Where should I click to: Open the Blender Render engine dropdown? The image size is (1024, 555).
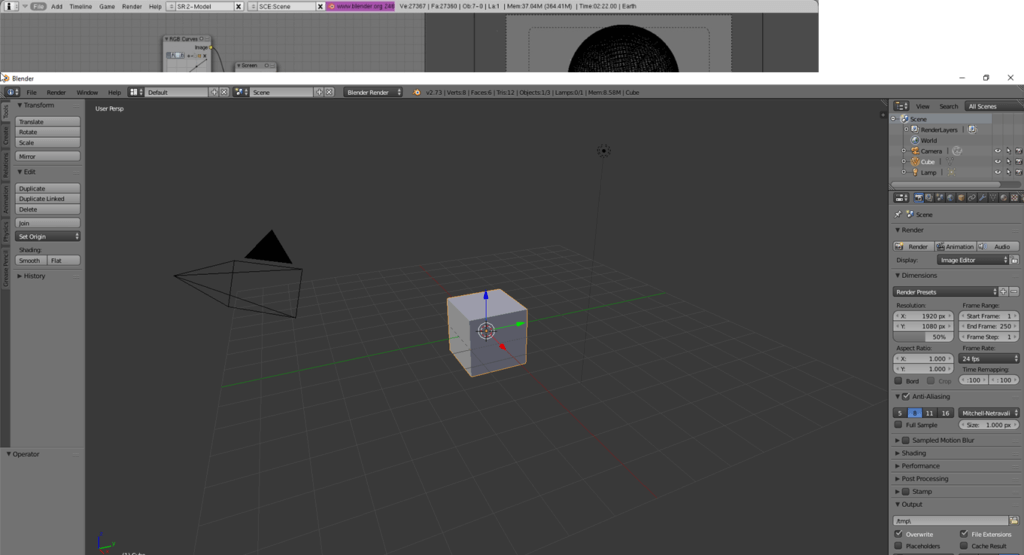coord(373,92)
